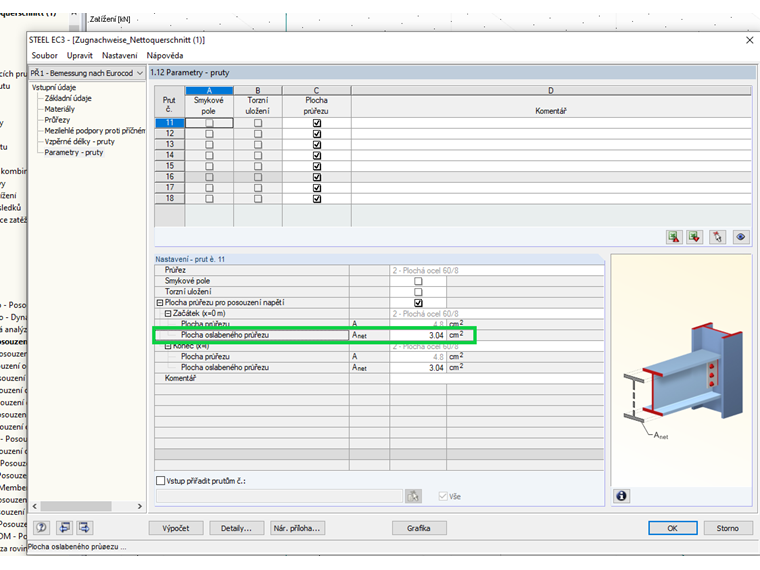
Task: Go to the next table using arrow icon
Action: tap(85, 527)
